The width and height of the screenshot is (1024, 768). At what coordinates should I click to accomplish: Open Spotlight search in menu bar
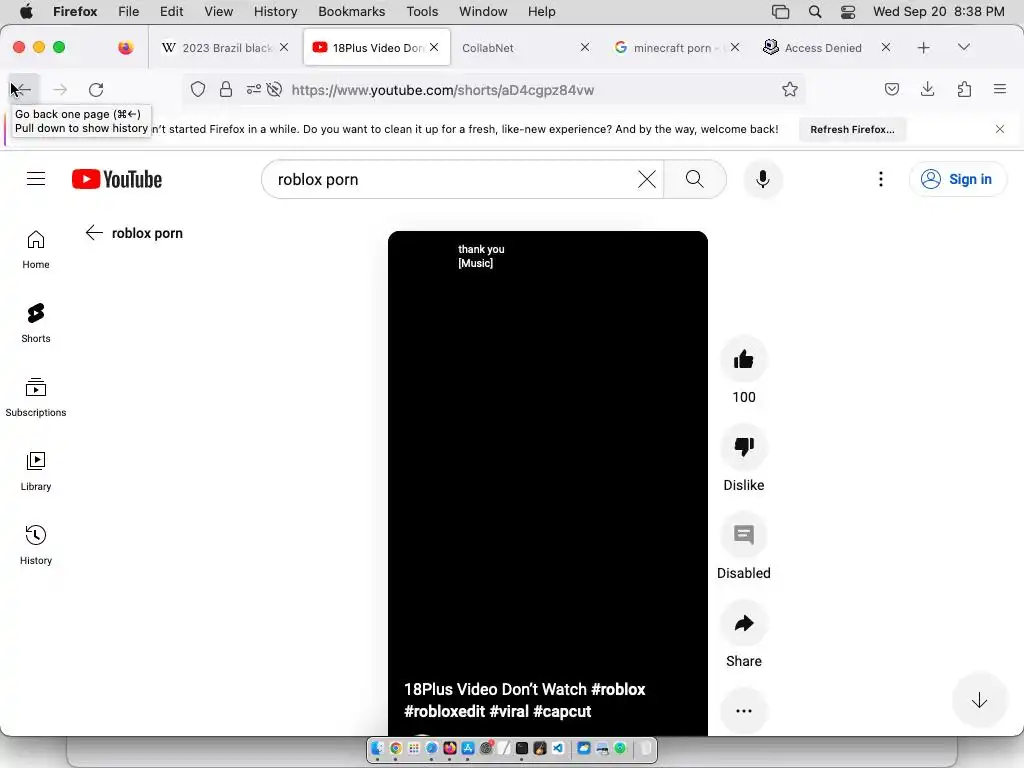(x=814, y=12)
